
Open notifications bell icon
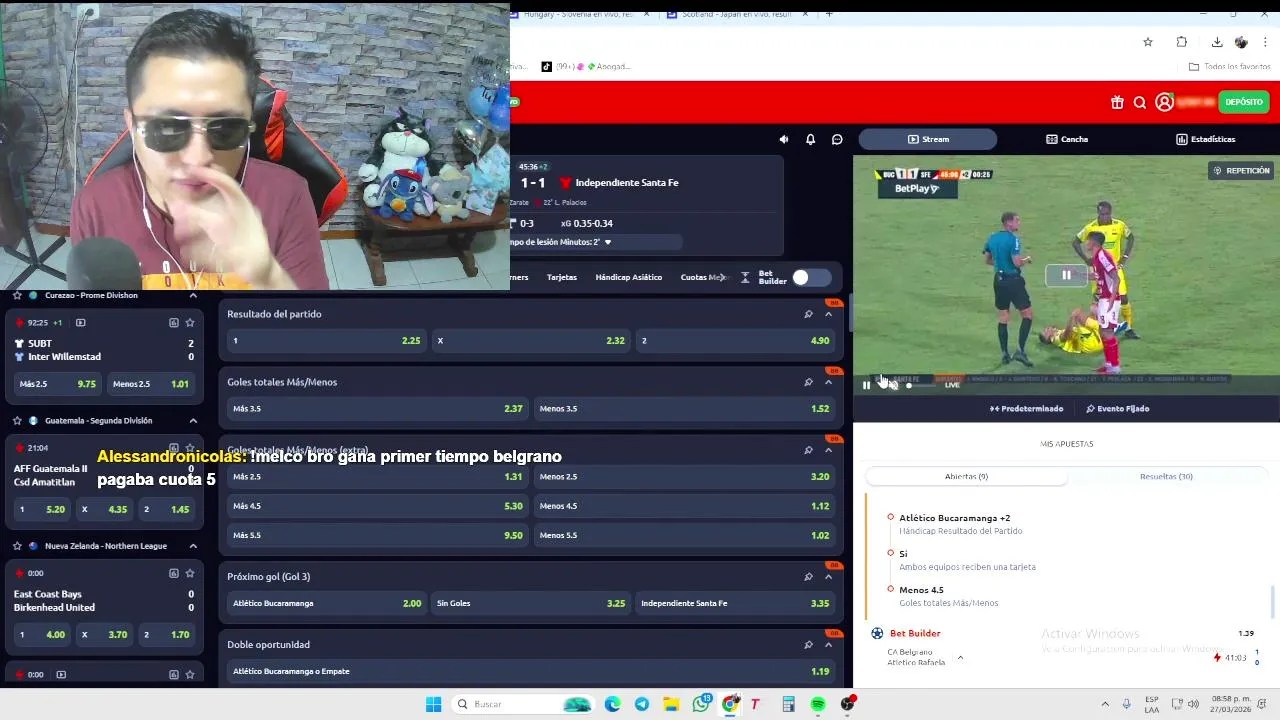[x=810, y=139]
